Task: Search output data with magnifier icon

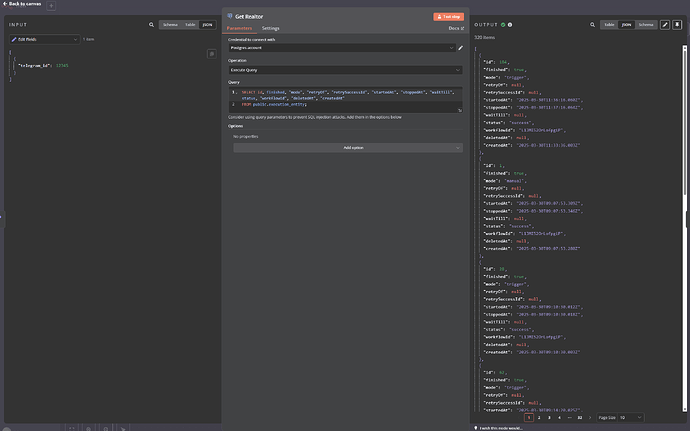Action: tap(592, 25)
